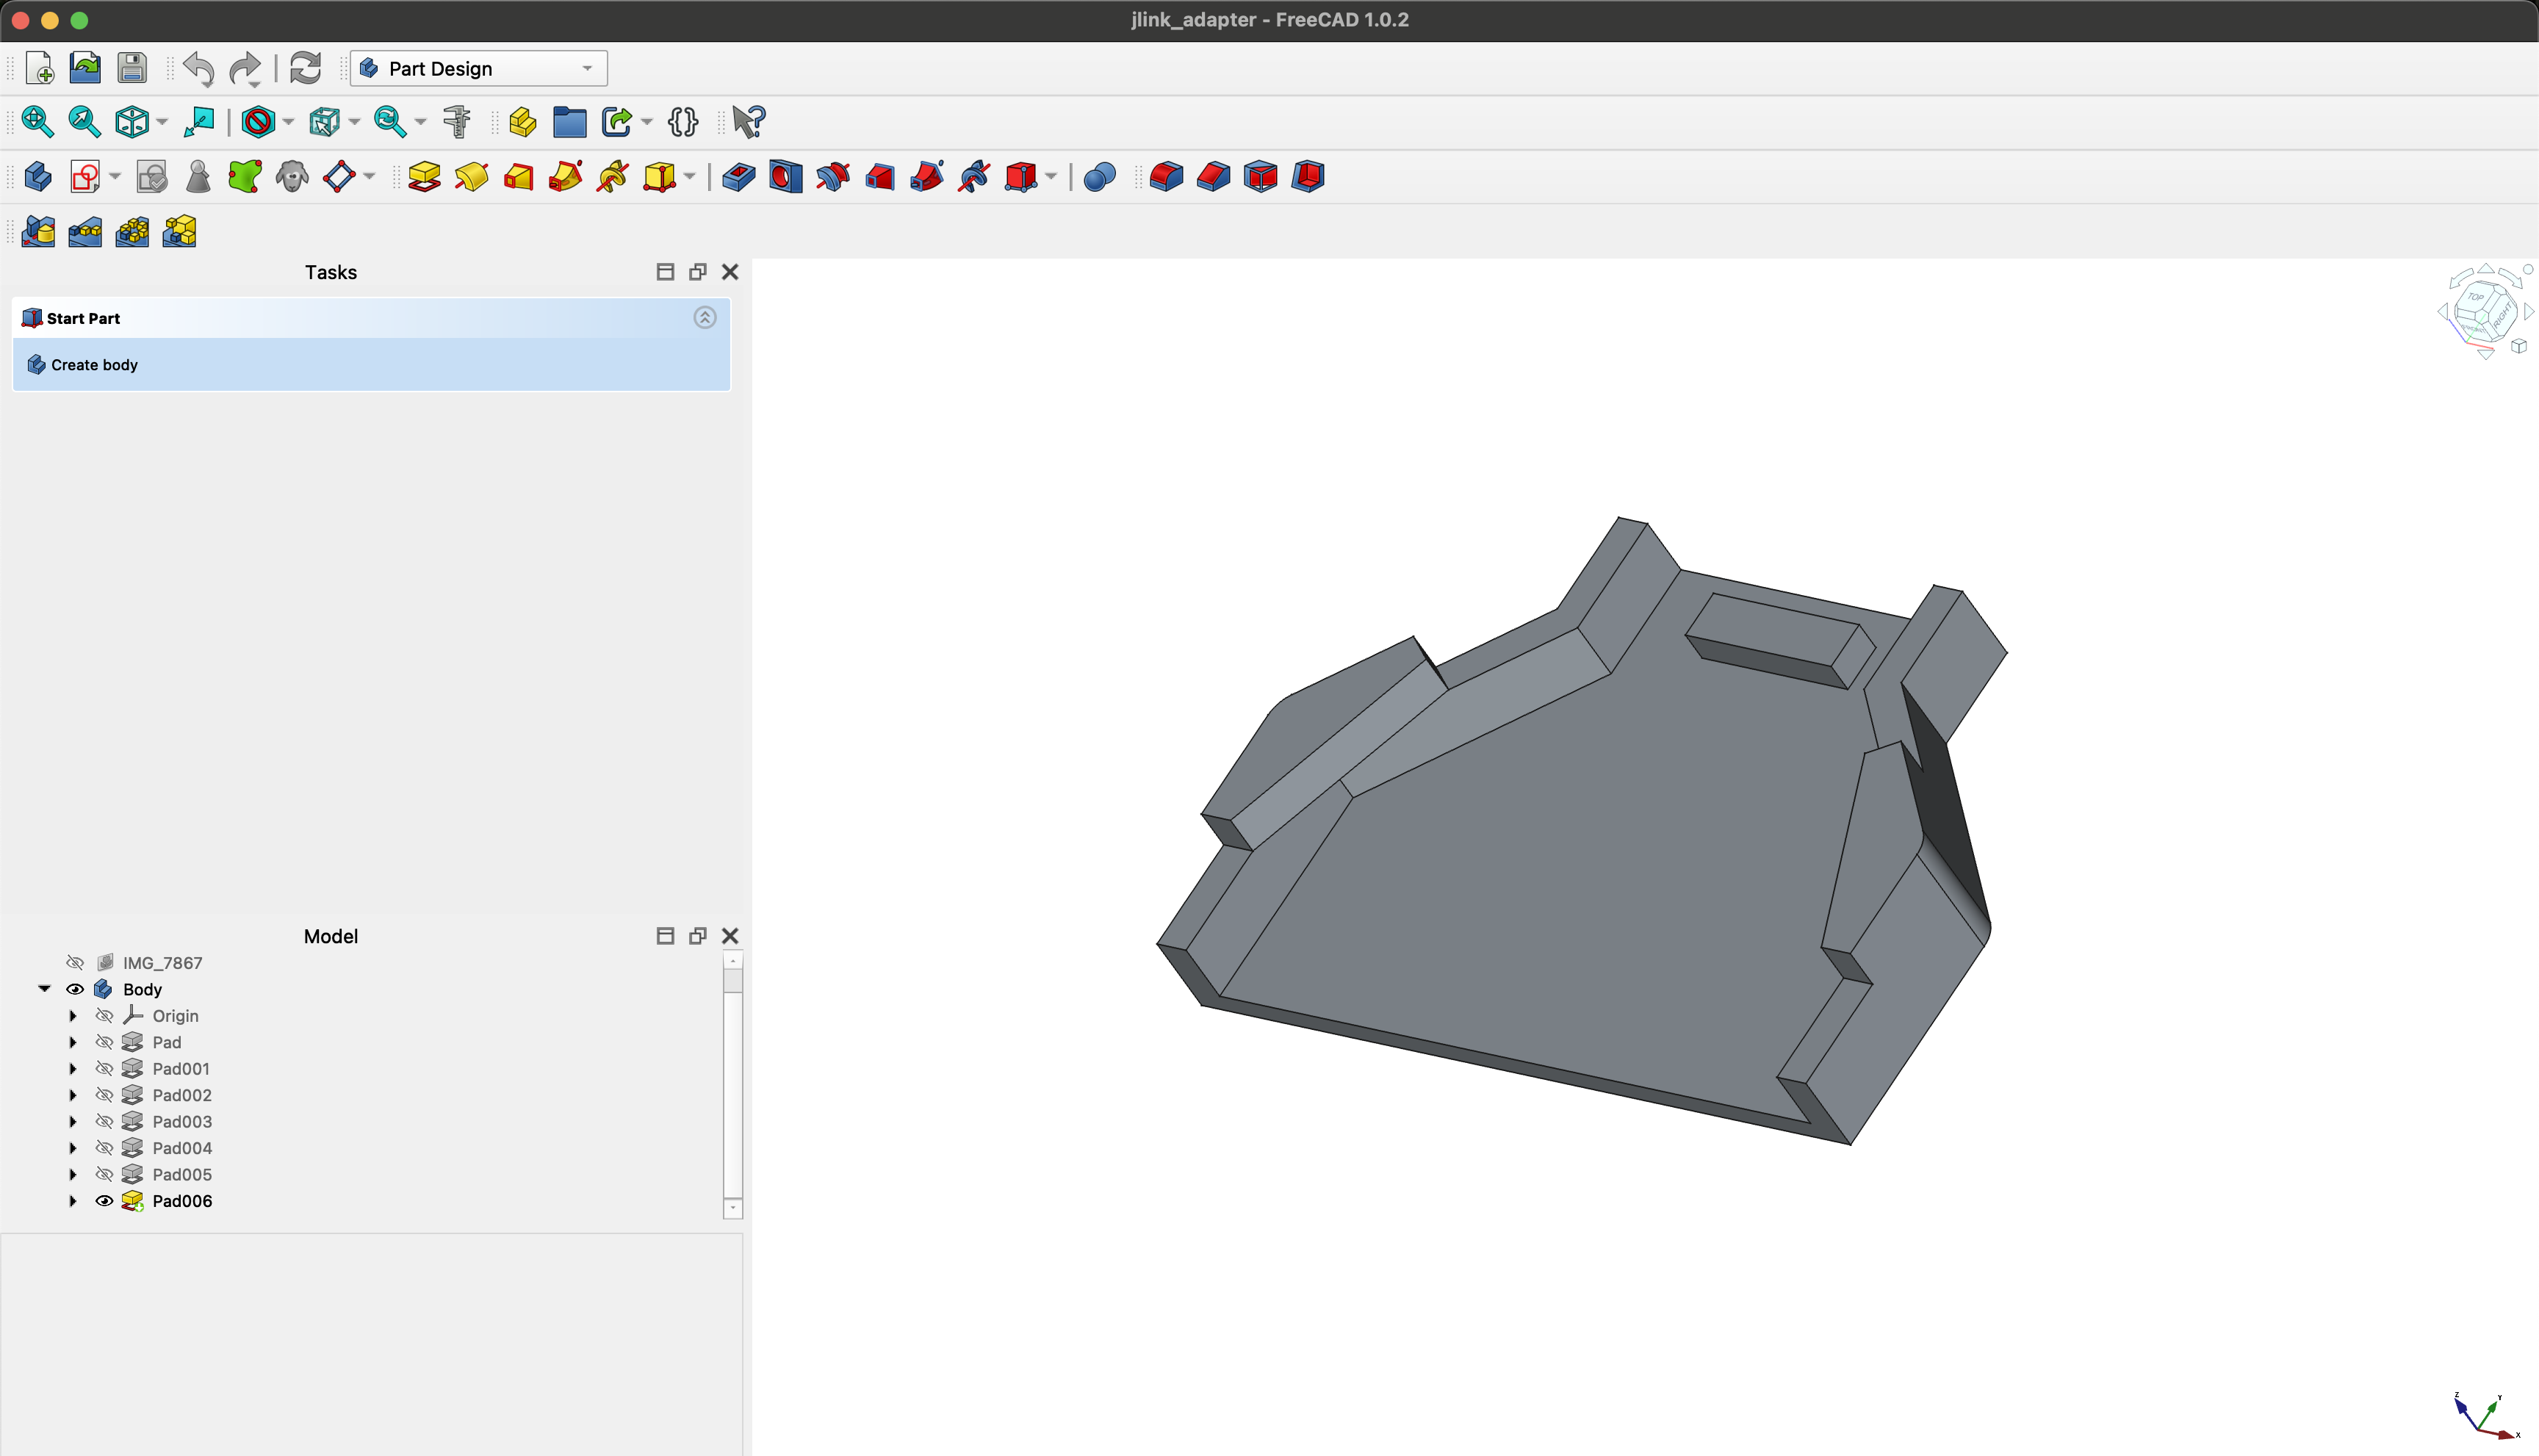2539x1456 pixels.
Task: Collapse the Body tree node
Action: coord(44,989)
